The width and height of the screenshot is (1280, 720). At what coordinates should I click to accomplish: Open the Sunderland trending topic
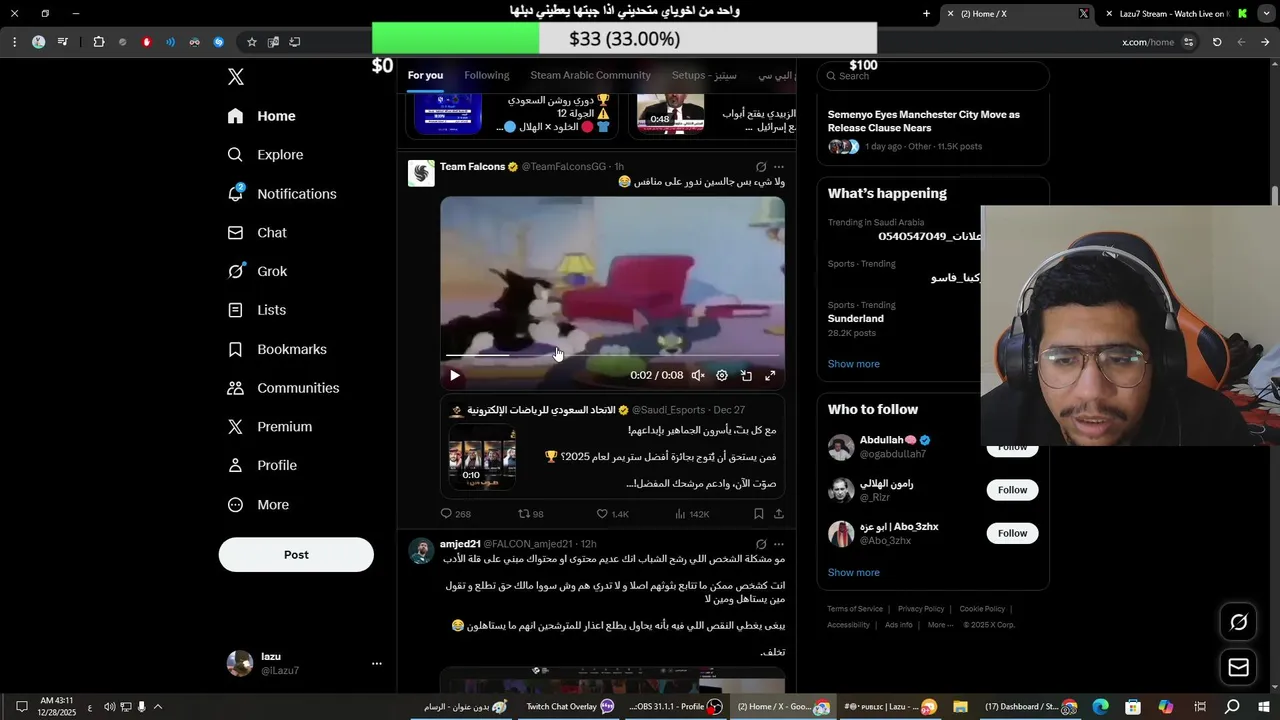point(856,319)
